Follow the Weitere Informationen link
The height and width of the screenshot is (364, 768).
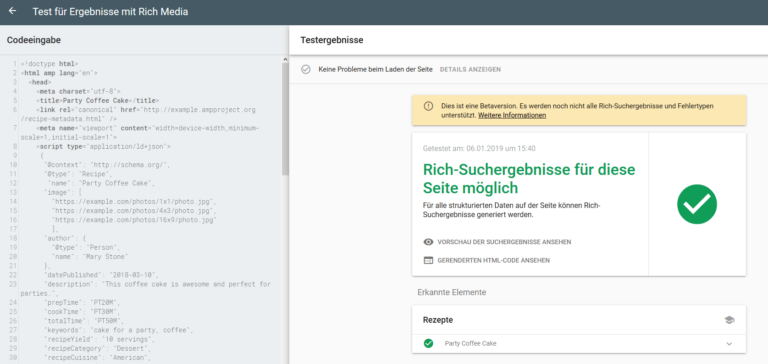512,116
